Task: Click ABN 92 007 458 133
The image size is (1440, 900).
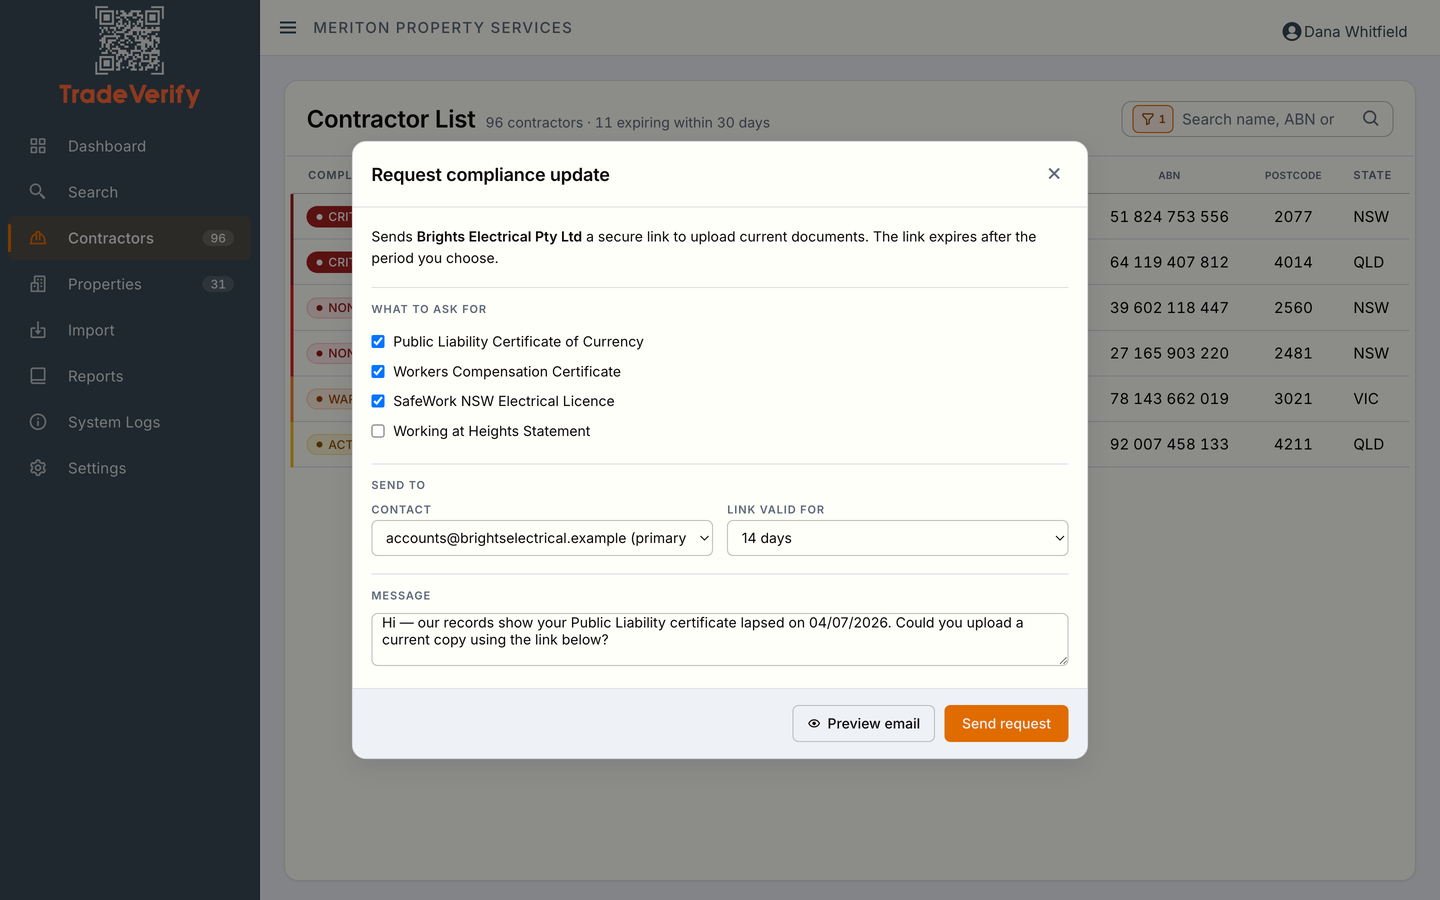Action: [x=1169, y=444]
